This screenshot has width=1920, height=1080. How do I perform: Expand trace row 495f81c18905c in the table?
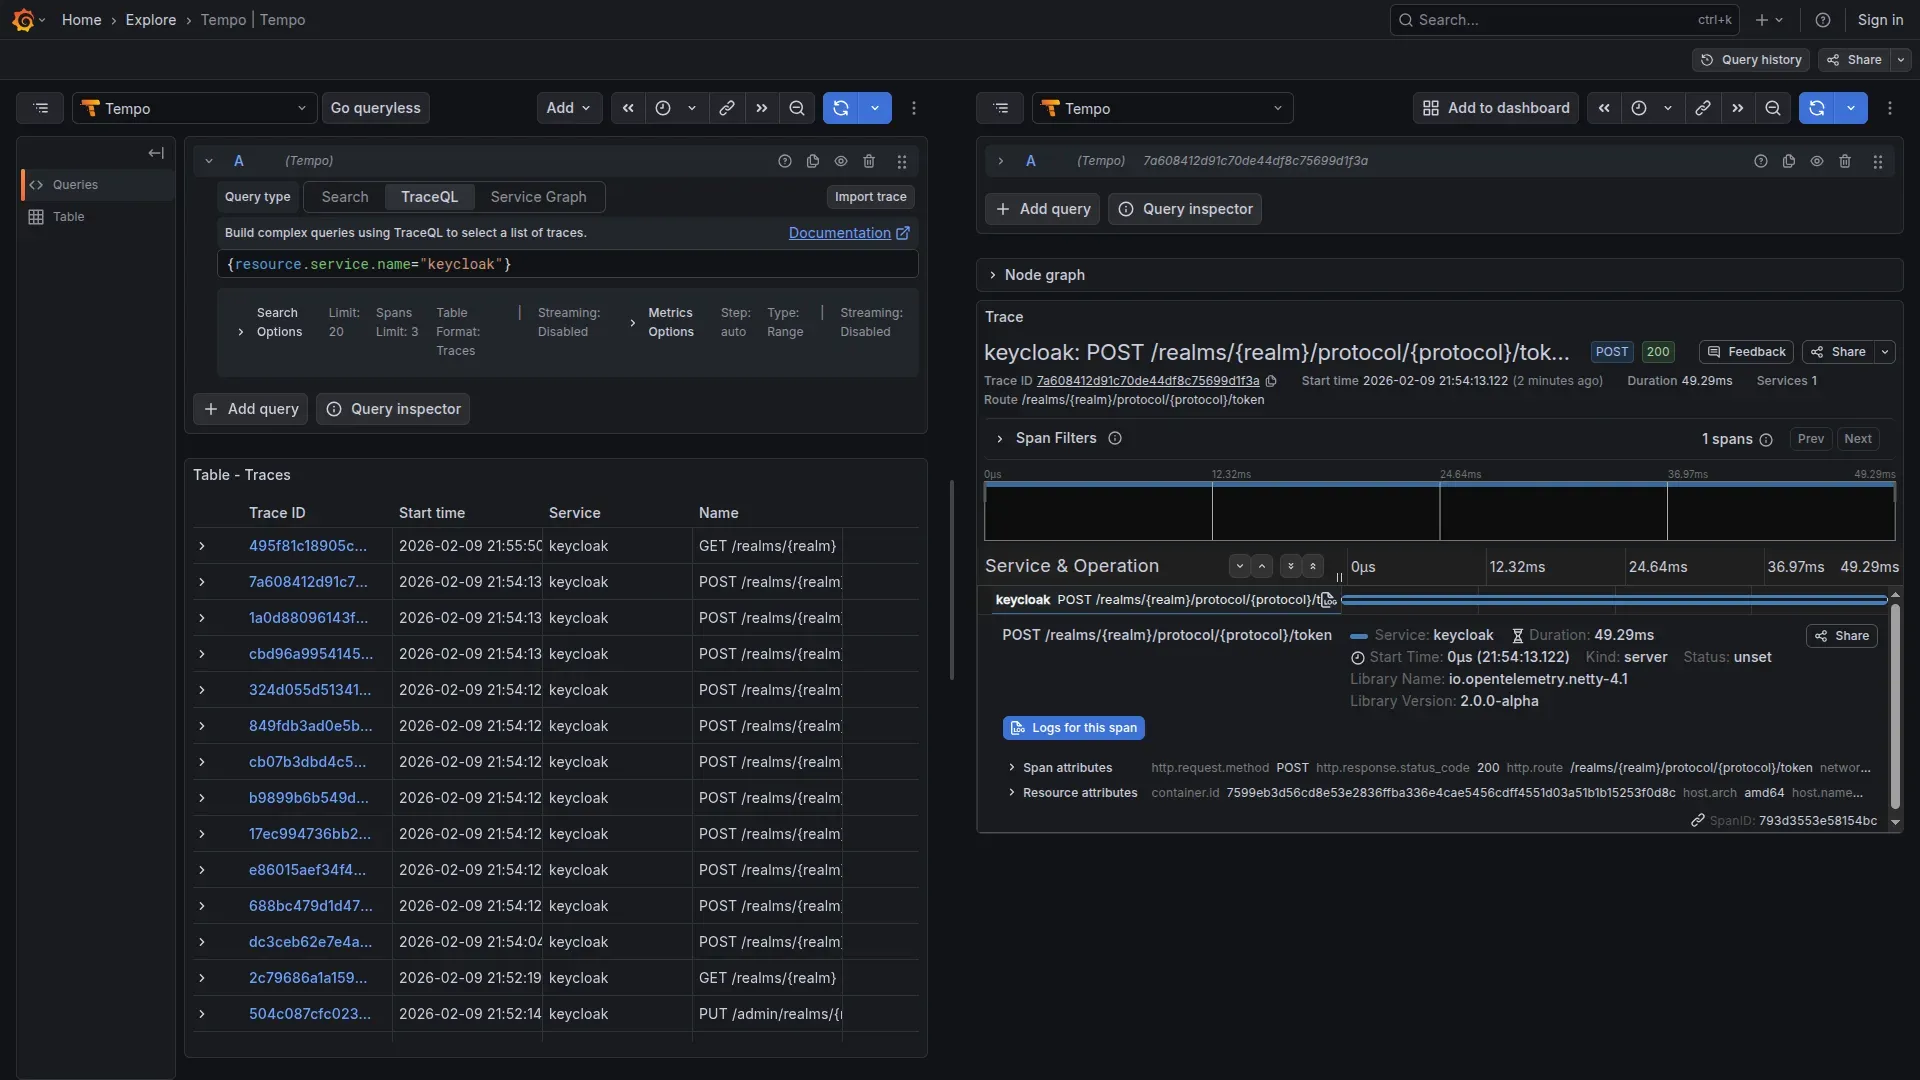pyautogui.click(x=201, y=547)
